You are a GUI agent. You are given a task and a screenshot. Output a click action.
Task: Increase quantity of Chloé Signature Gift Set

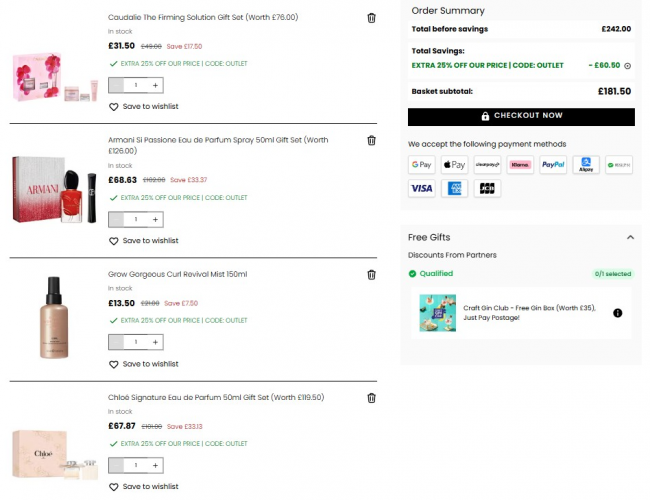(155, 465)
